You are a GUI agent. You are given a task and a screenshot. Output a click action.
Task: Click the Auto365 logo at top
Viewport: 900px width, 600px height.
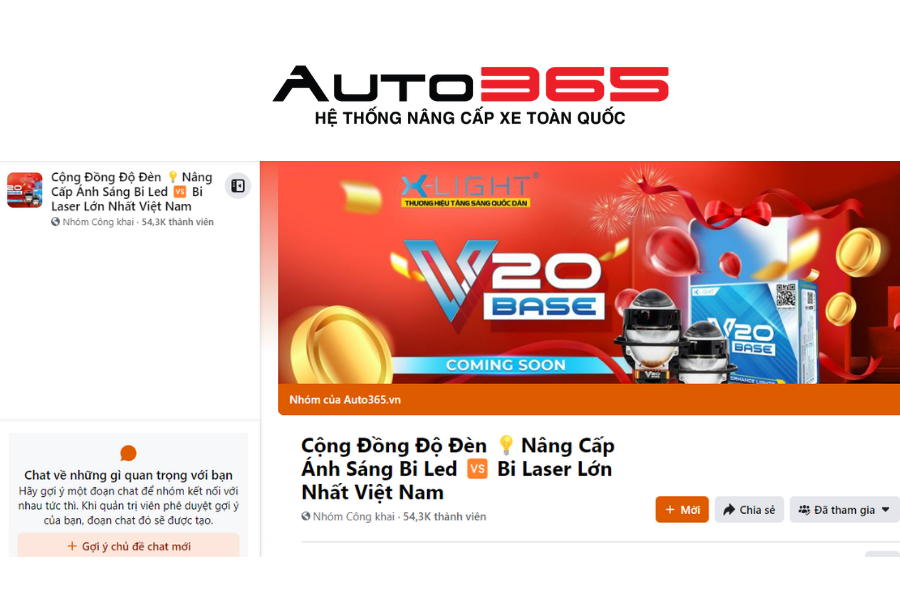[x=471, y=95]
